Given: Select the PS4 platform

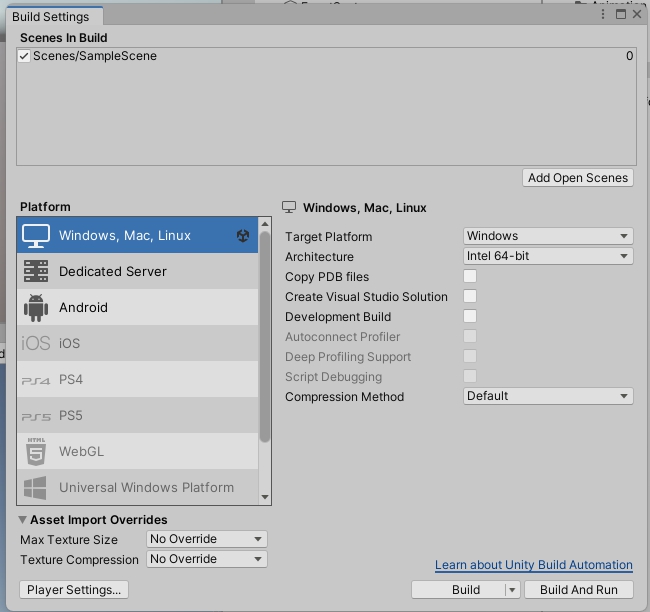Looking at the screenshot, I should 137,379.
